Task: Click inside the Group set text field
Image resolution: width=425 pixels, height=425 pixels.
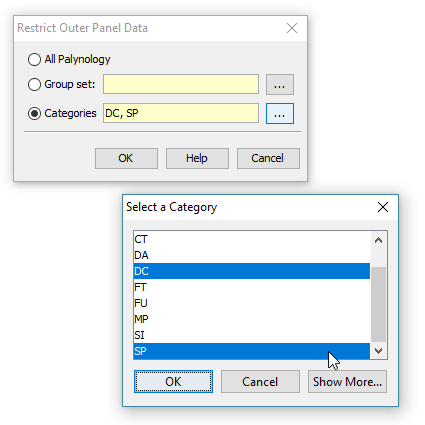Action: point(181,84)
